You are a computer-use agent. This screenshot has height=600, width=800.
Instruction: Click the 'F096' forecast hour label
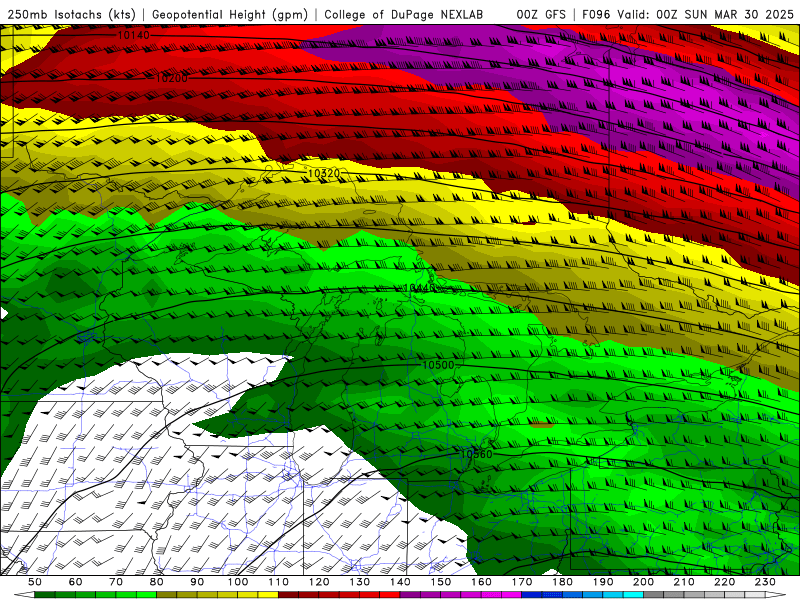(596, 14)
